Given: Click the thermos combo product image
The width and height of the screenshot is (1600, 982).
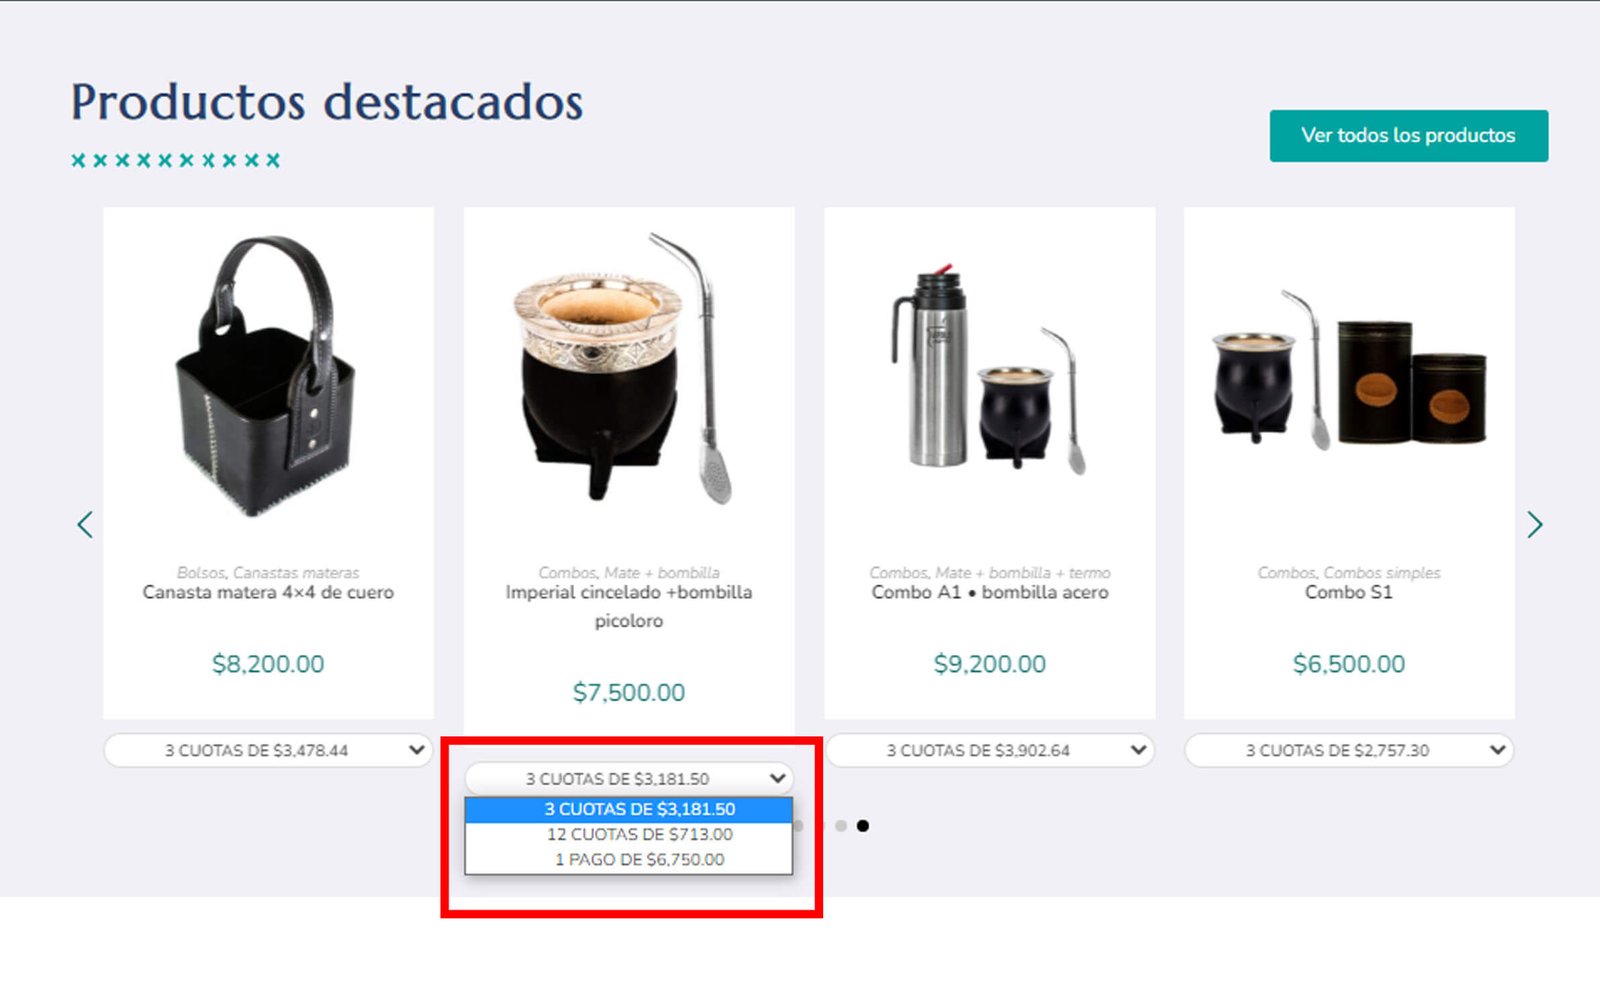Looking at the screenshot, I should [x=988, y=370].
